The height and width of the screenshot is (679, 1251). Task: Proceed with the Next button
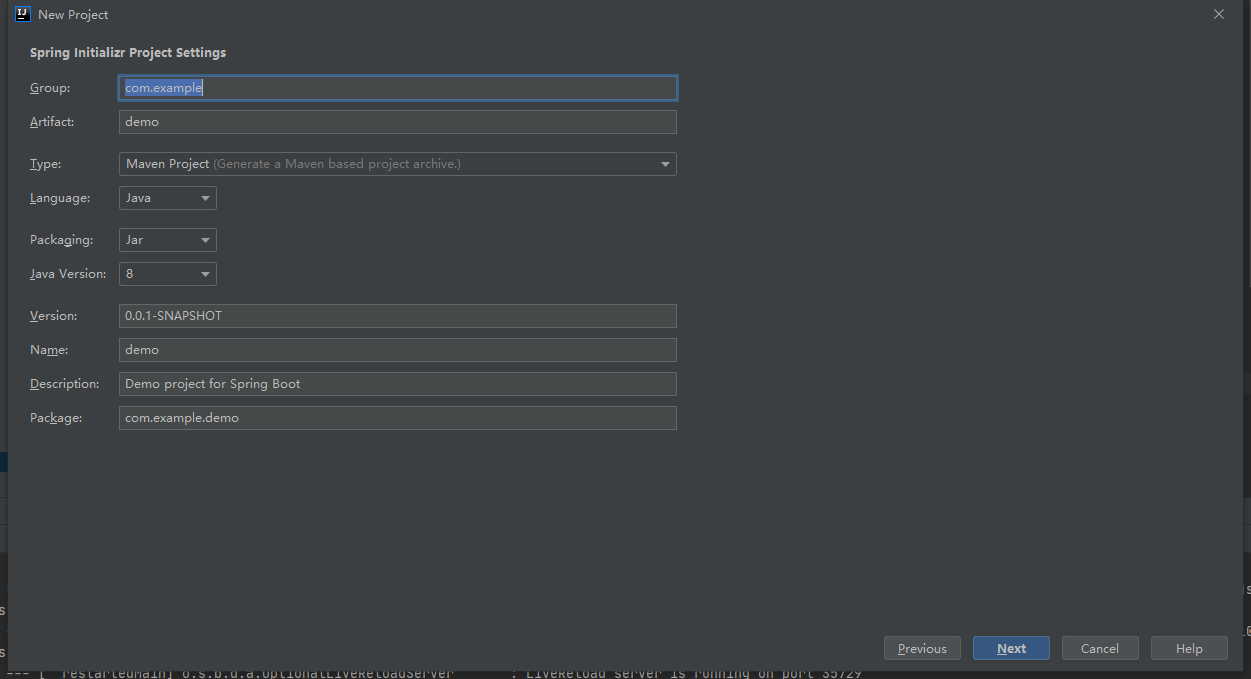1011,648
